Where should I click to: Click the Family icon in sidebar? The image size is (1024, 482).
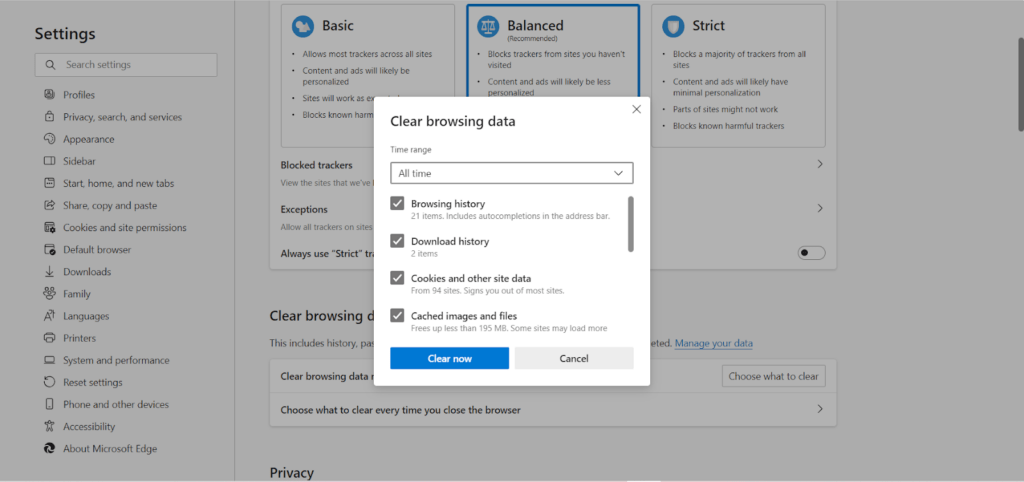49,294
